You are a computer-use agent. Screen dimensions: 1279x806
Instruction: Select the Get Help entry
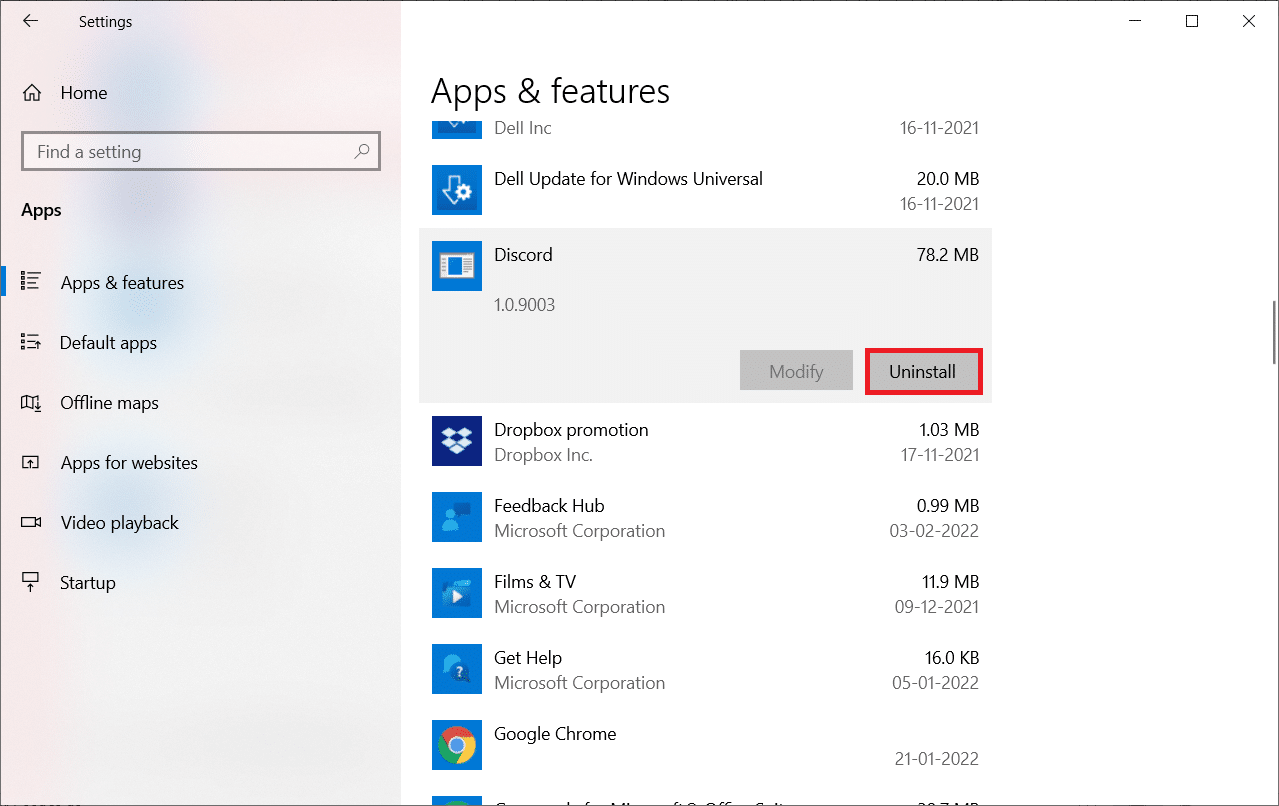tap(706, 669)
